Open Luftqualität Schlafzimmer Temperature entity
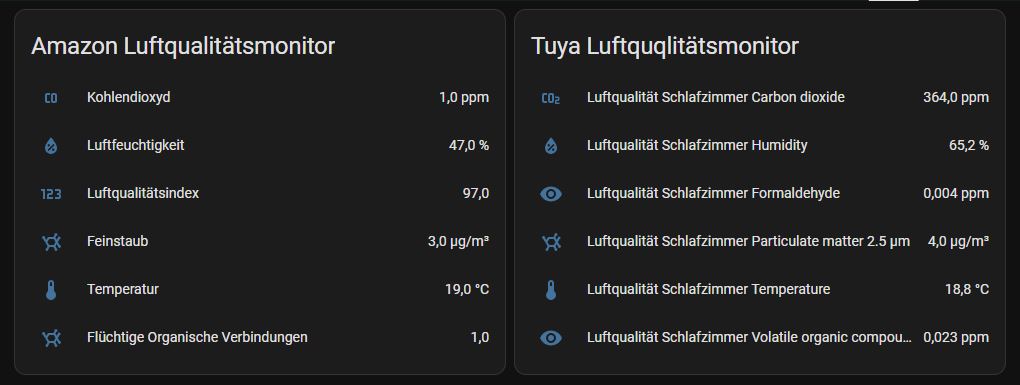Screen dimensions: 1020x385 760,289
